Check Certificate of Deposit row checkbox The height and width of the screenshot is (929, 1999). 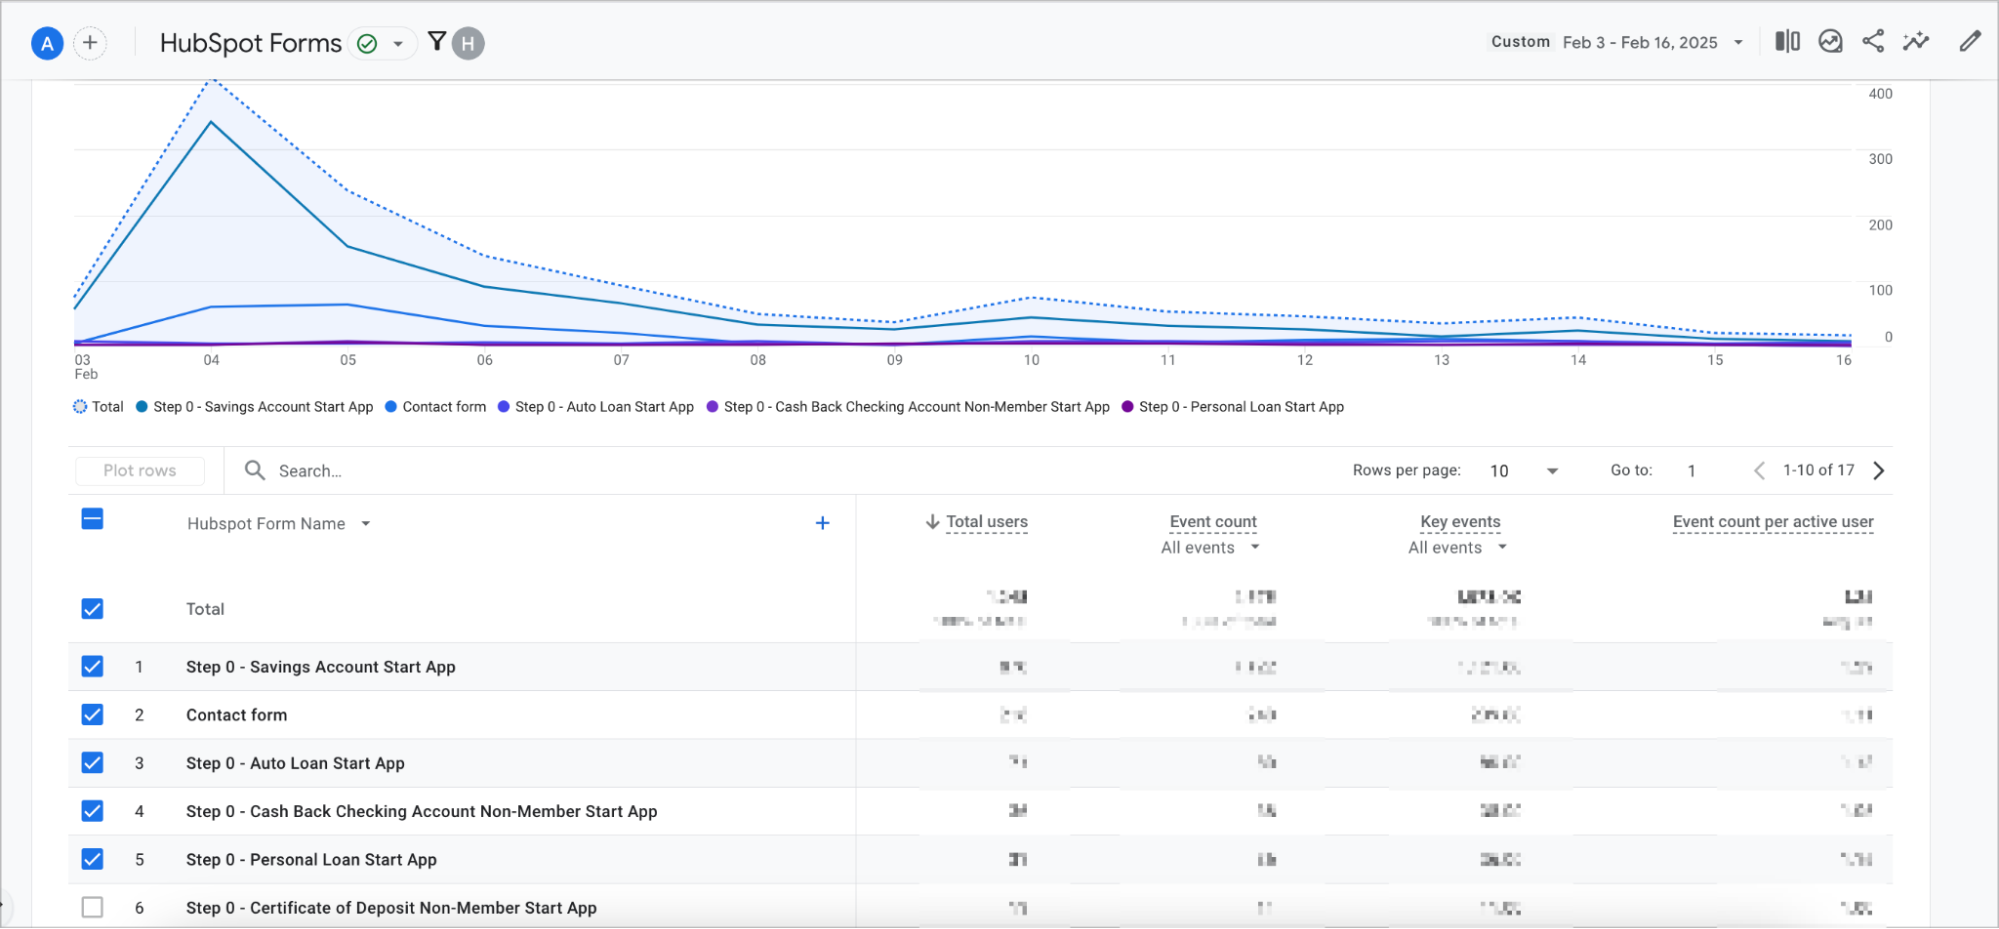92,907
